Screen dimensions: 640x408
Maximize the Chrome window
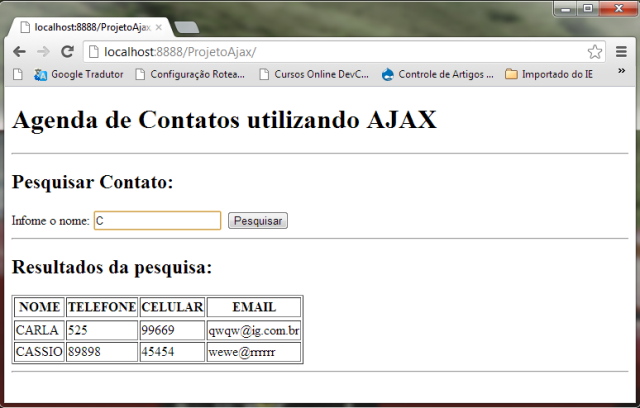588,9
